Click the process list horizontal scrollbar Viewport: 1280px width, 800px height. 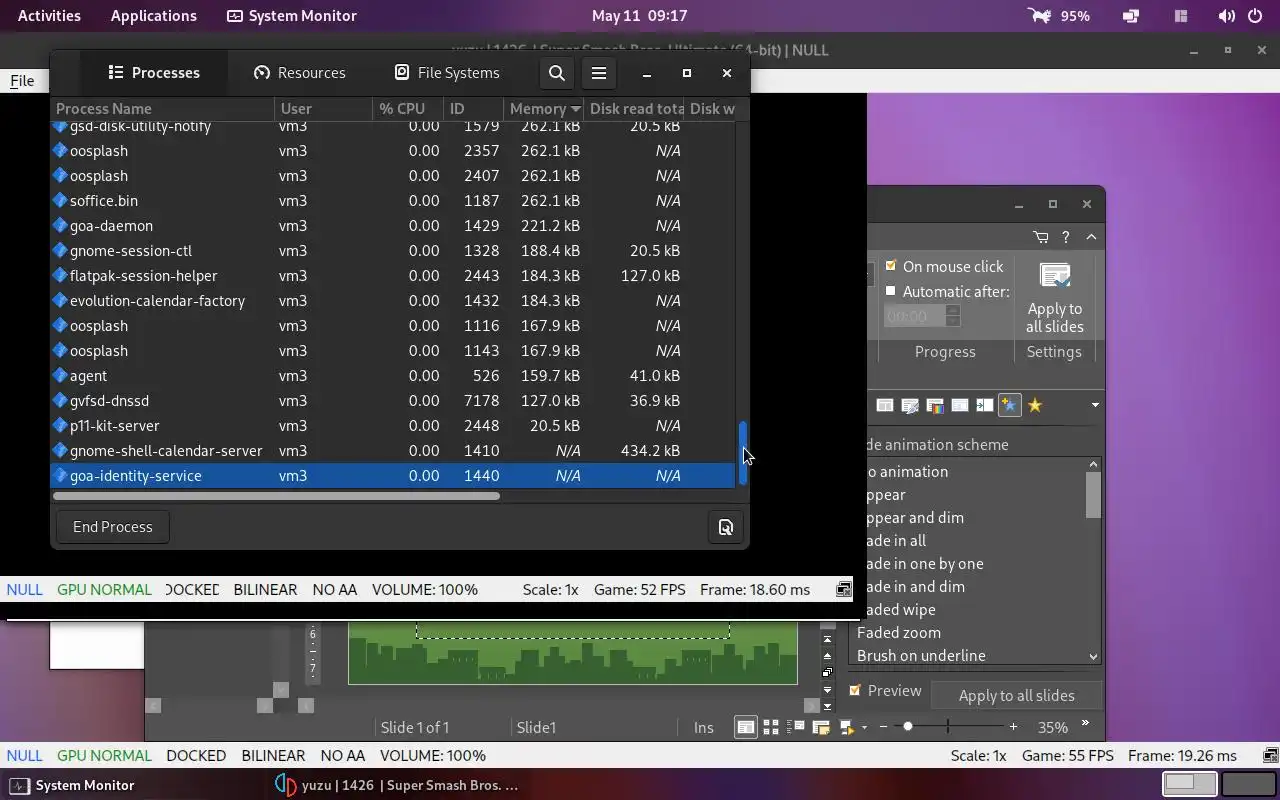(x=276, y=496)
